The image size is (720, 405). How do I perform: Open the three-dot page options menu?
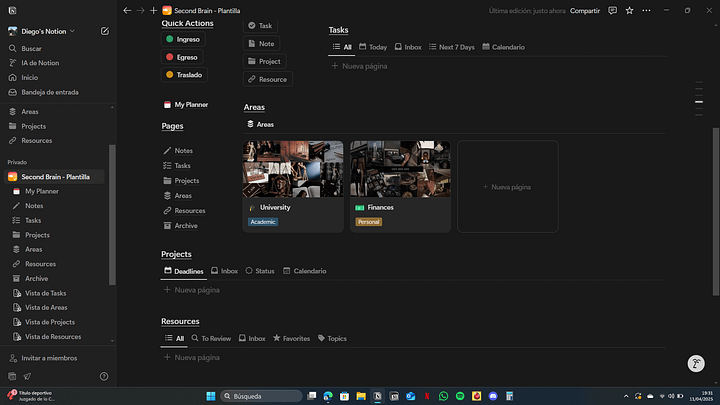tap(646, 11)
